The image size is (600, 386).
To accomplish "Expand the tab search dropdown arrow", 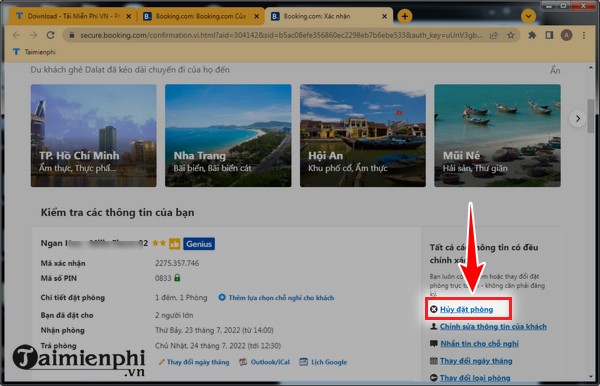I will point(528,16).
